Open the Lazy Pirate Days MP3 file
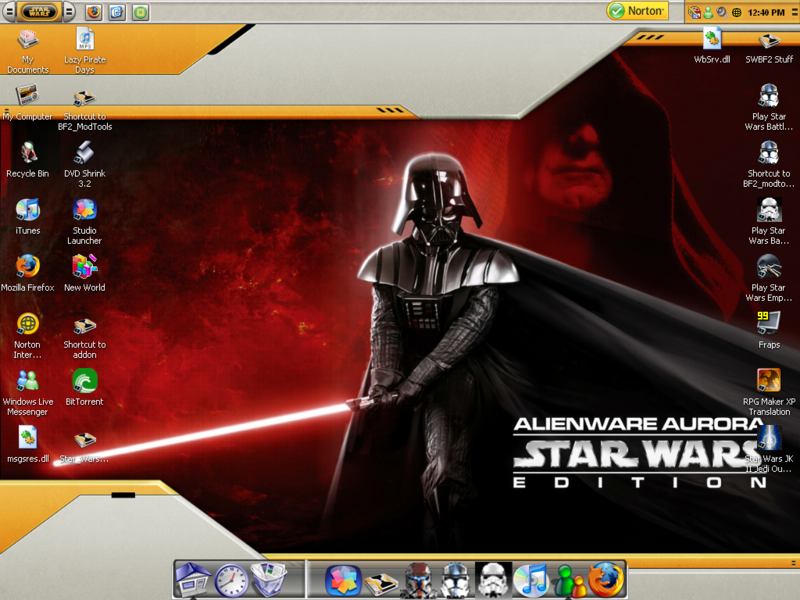Viewport: 800px width, 600px height. tap(85, 51)
